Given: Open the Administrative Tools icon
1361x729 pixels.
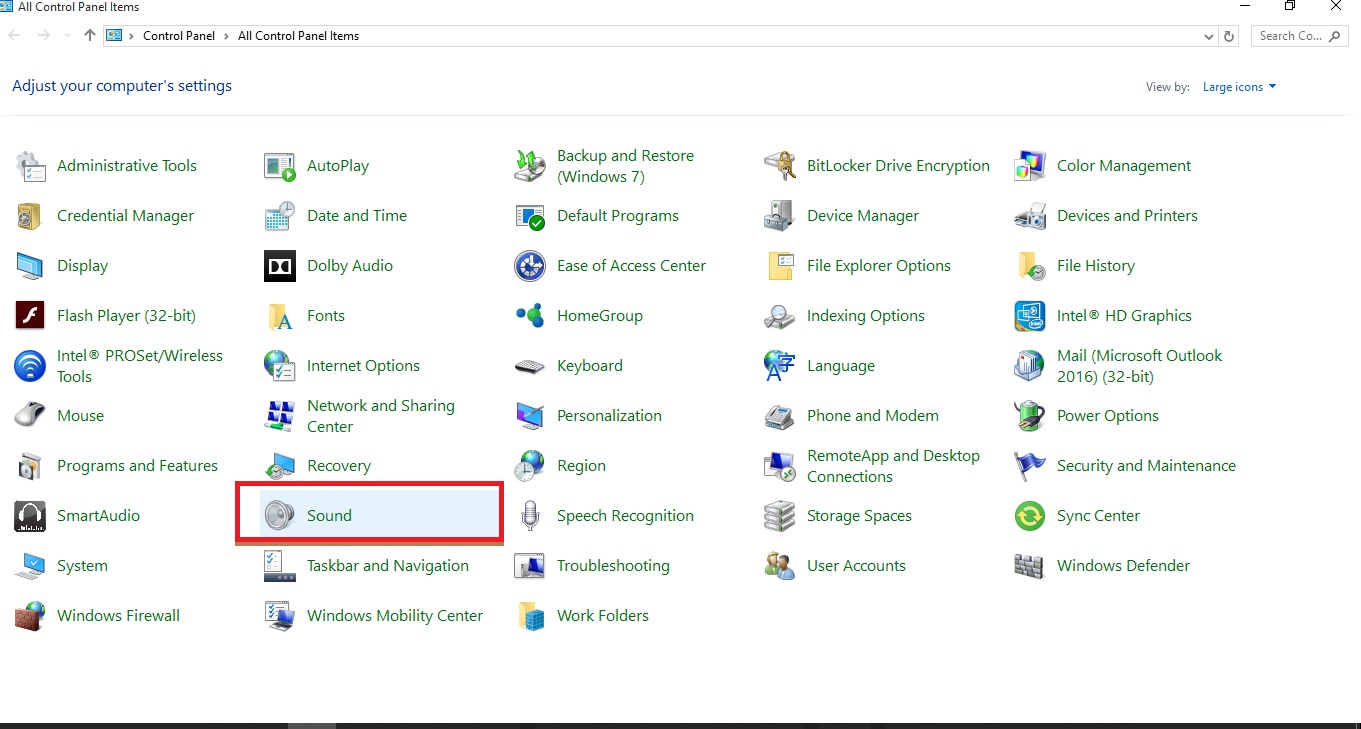Looking at the screenshot, I should pos(31,166).
